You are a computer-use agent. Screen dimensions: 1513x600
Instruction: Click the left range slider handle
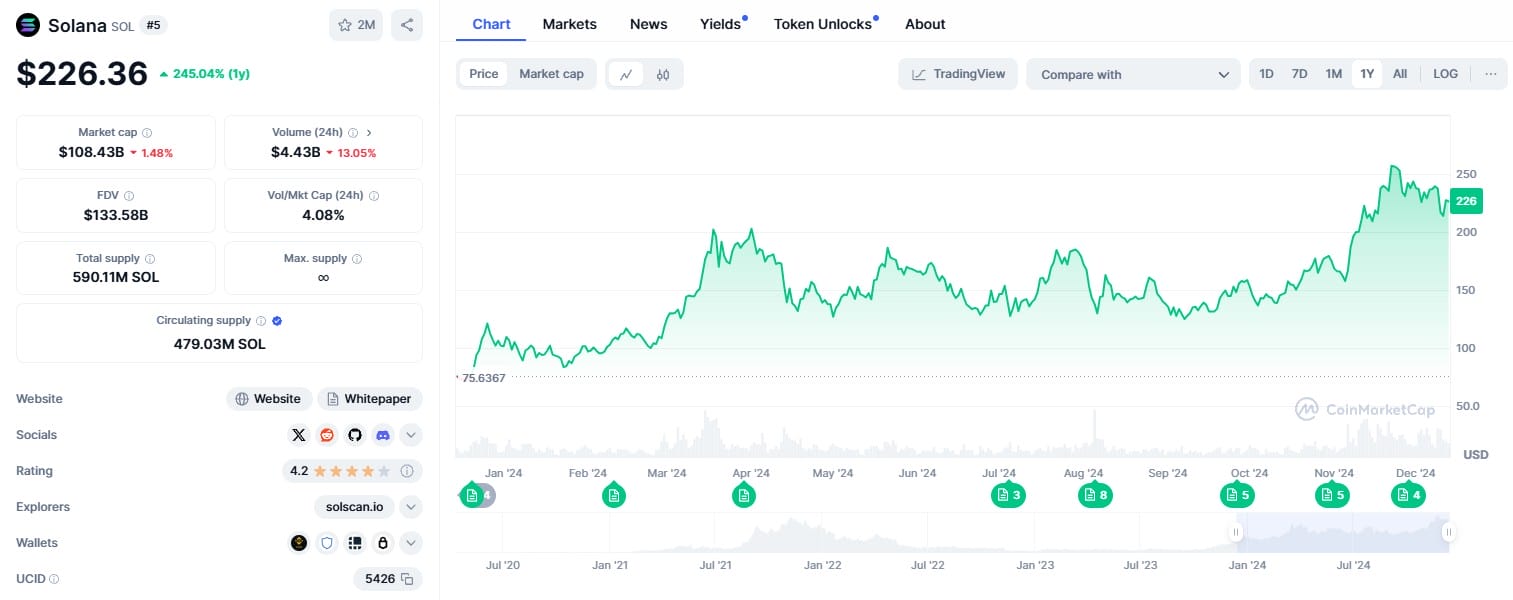click(x=1236, y=533)
